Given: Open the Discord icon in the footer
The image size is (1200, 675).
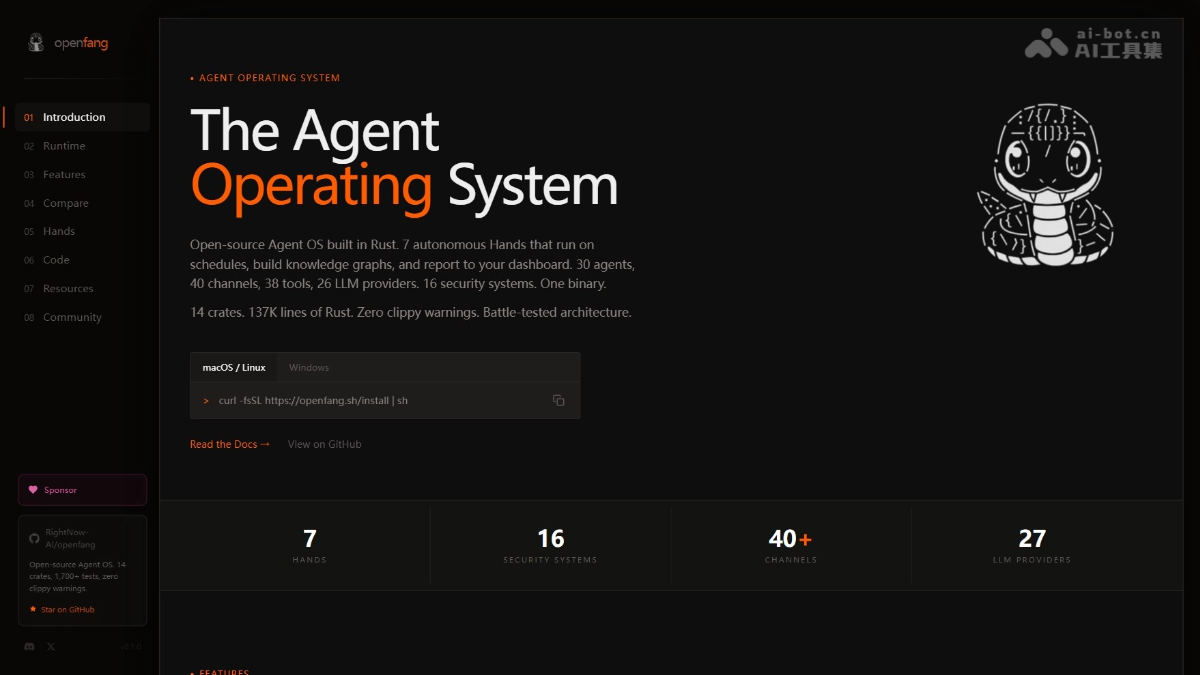Looking at the screenshot, I should point(31,647).
